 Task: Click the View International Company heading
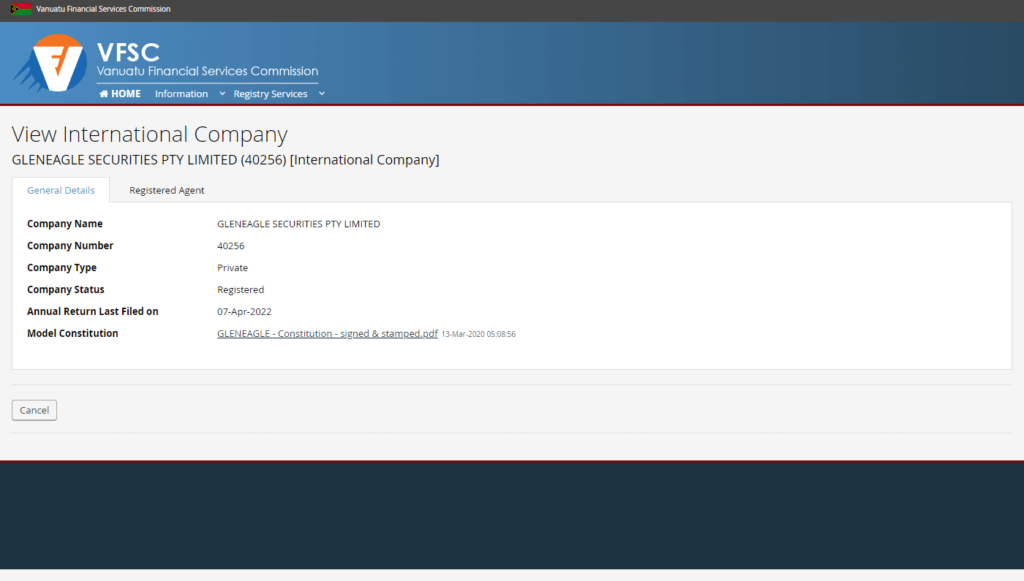click(x=150, y=134)
